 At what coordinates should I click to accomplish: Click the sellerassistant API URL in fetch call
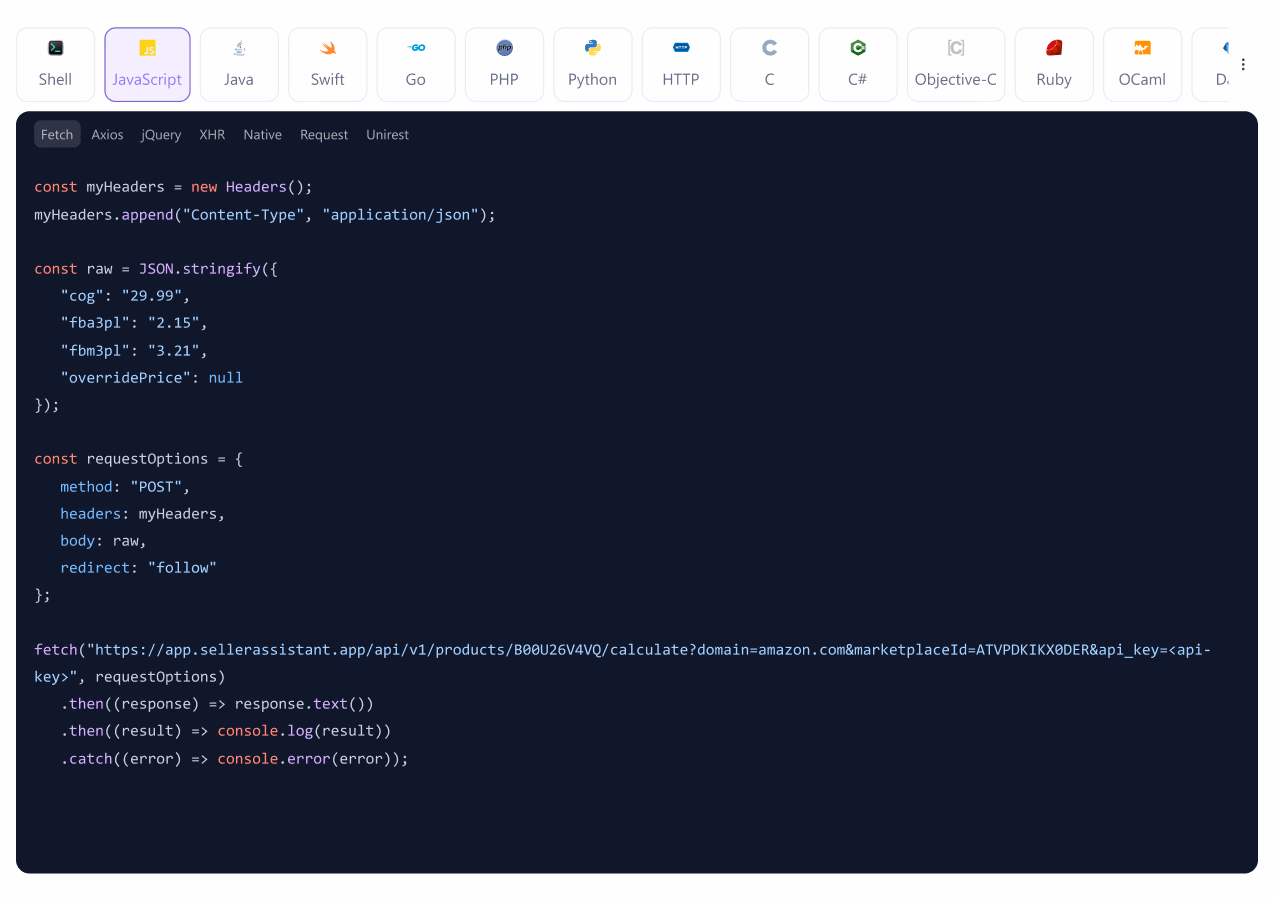tap(622, 663)
